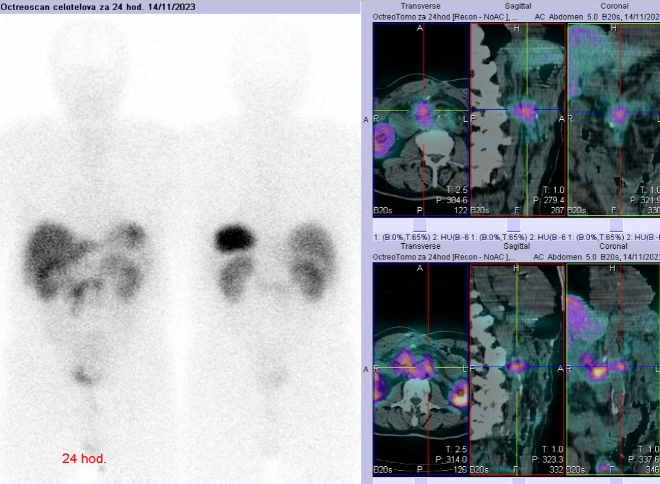Click the slice number "287"

(x=558, y=210)
